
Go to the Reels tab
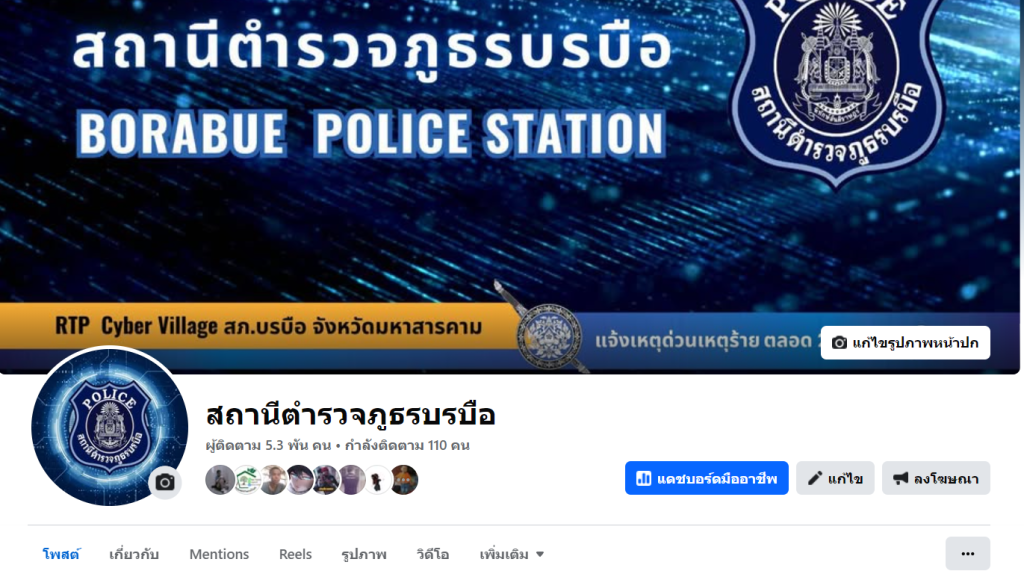tap(295, 555)
